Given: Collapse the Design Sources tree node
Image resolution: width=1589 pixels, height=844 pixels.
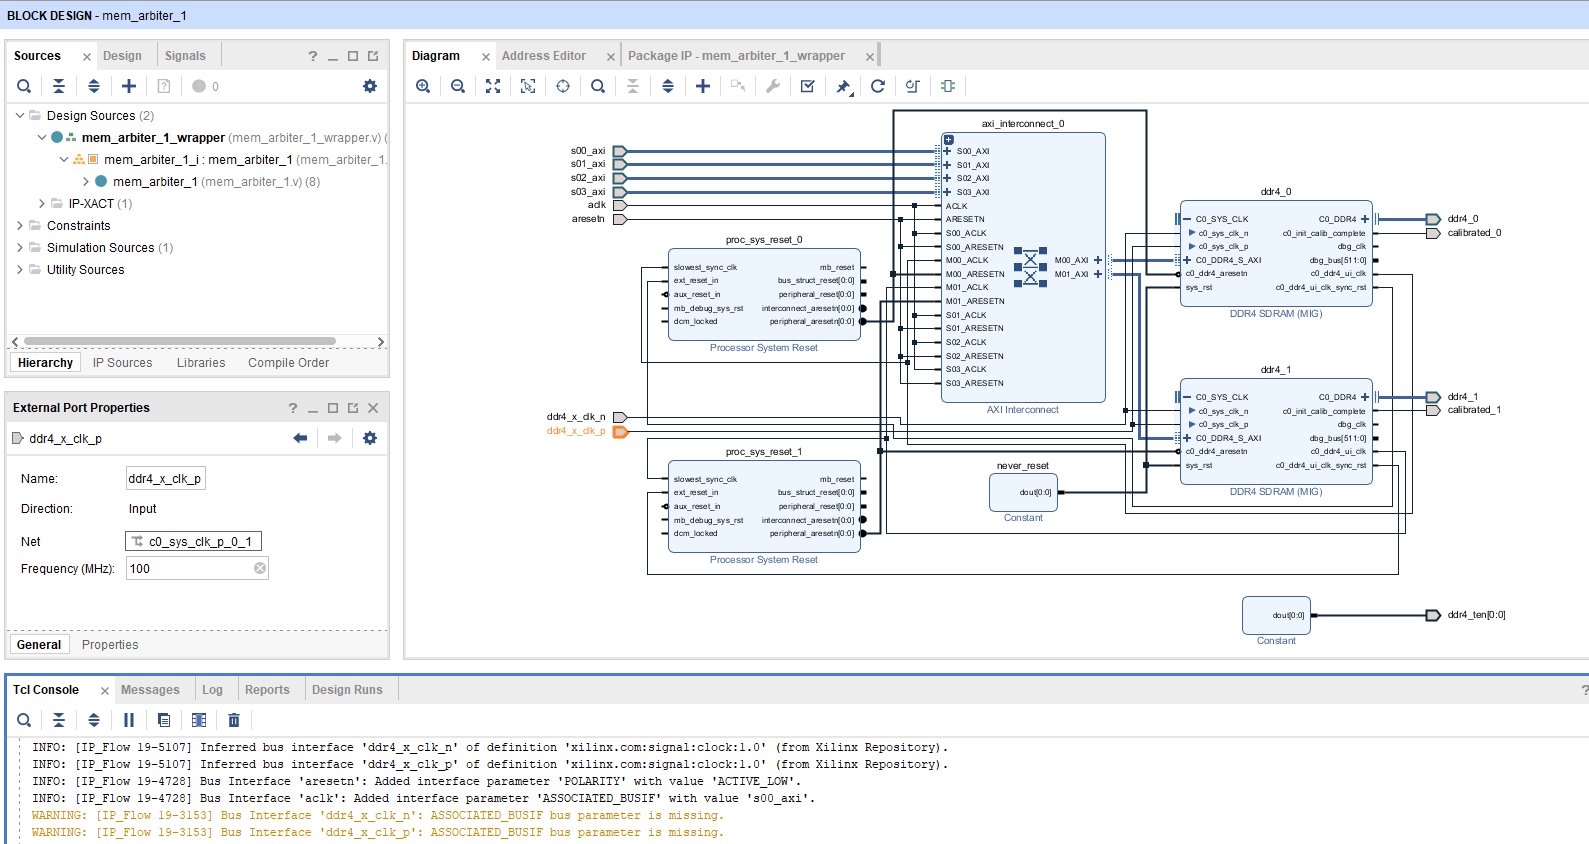Looking at the screenshot, I should click(x=20, y=116).
